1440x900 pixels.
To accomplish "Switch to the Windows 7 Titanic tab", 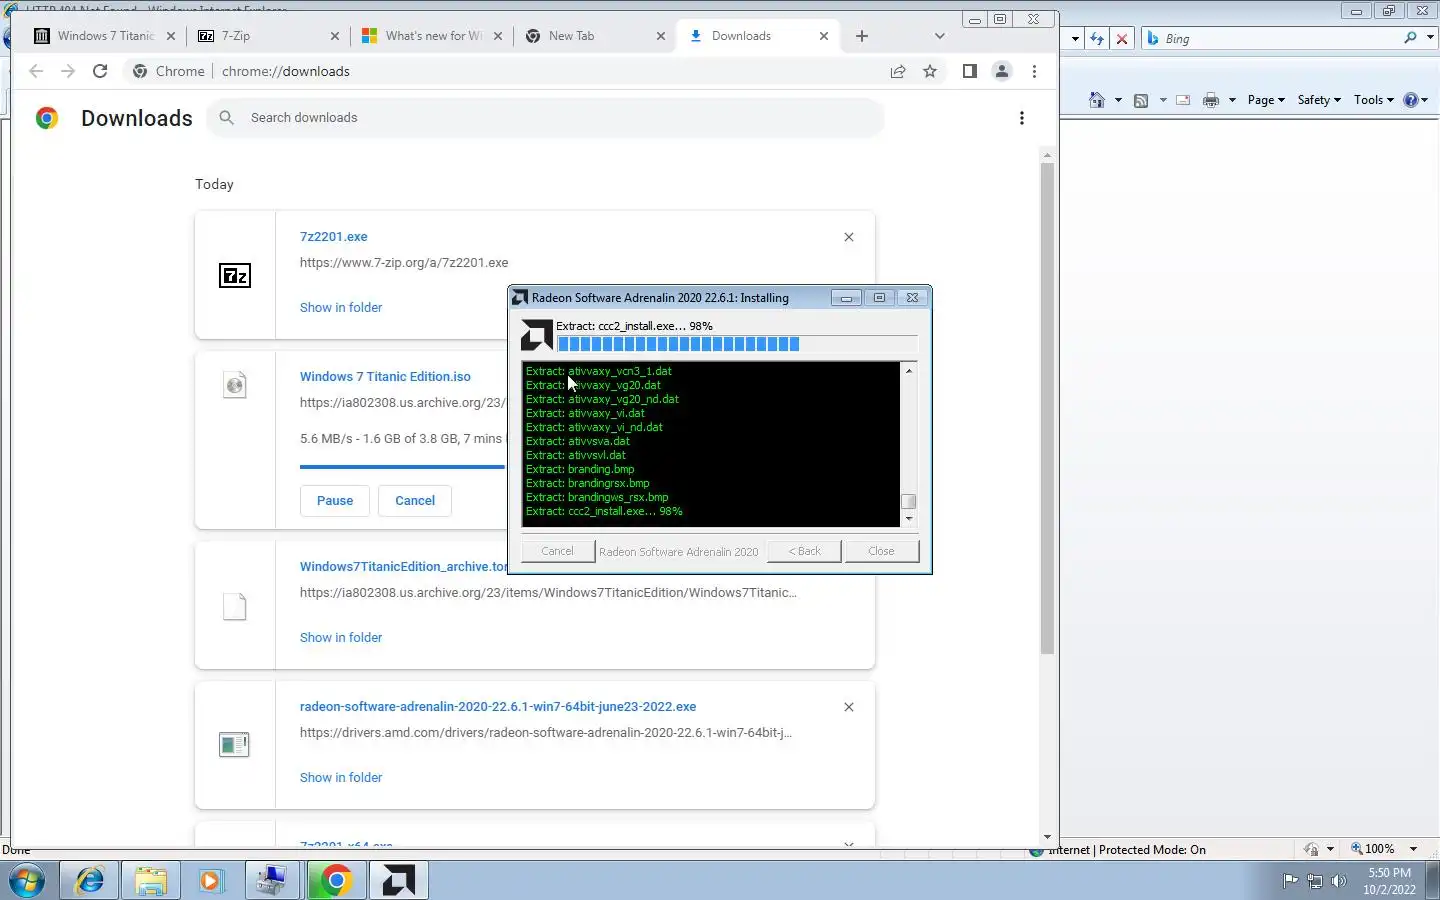I will tap(105, 36).
